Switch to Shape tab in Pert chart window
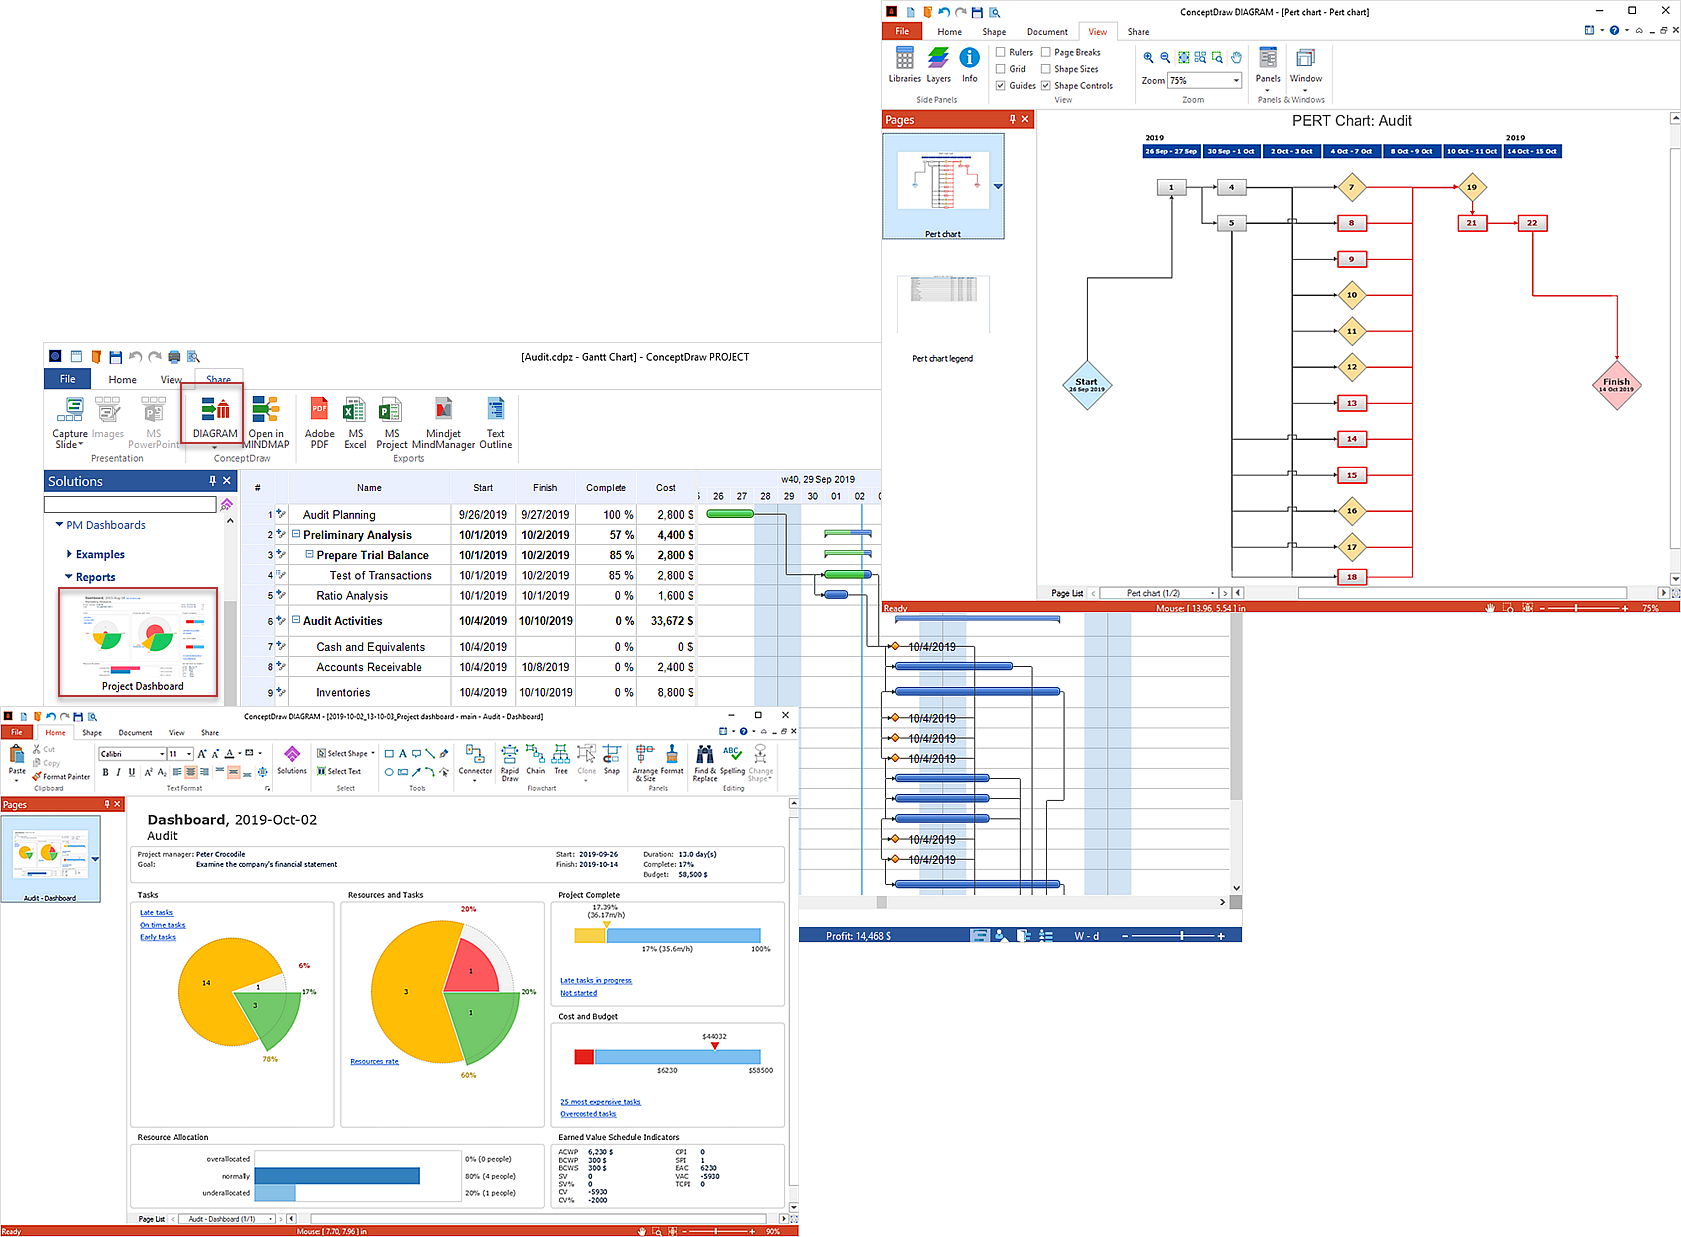Viewport: 1681px width, 1237px height. click(x=994, y=32)
